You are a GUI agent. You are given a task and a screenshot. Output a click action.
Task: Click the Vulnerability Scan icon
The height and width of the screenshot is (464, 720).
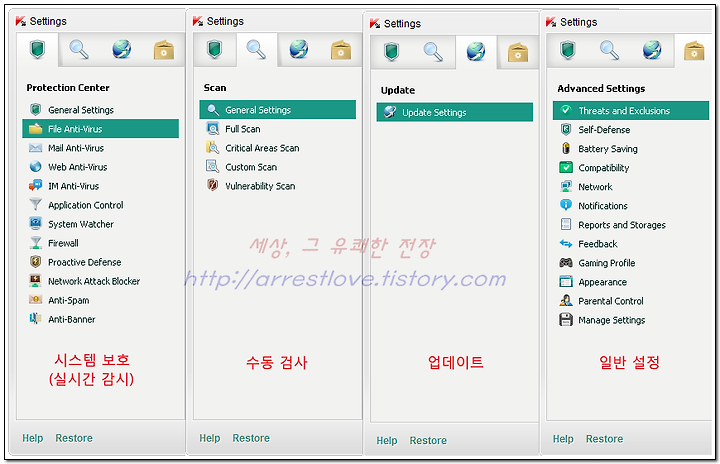click(213, 185)
